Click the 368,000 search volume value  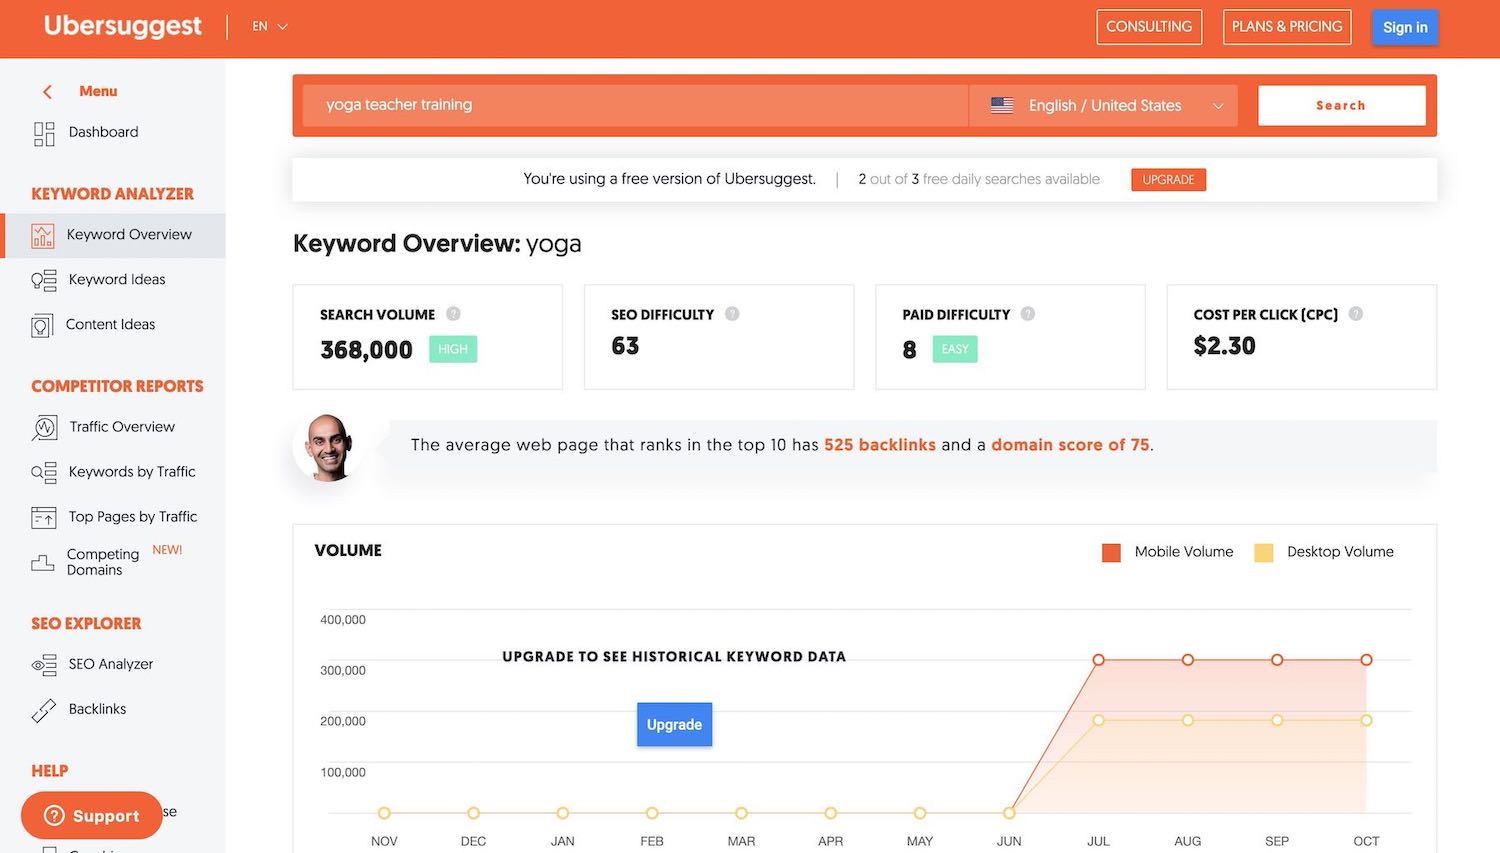click(x=366, y=350)
